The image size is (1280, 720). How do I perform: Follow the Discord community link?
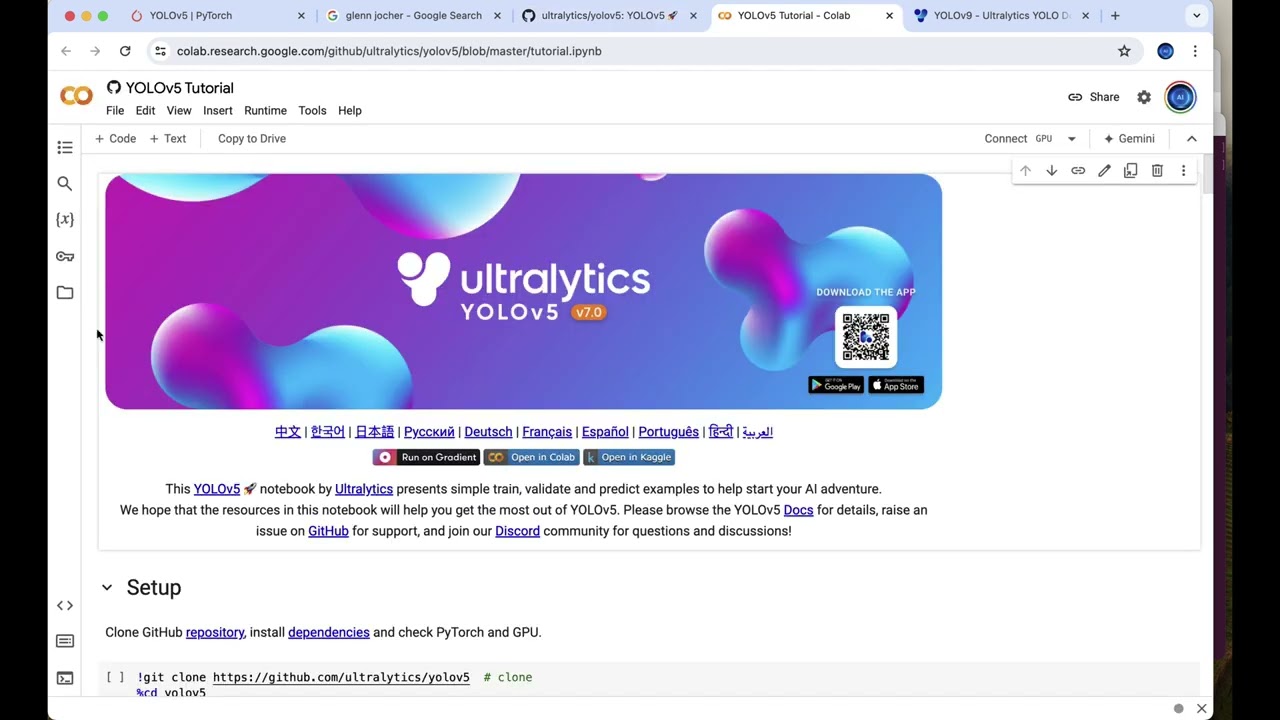(517, 531)
